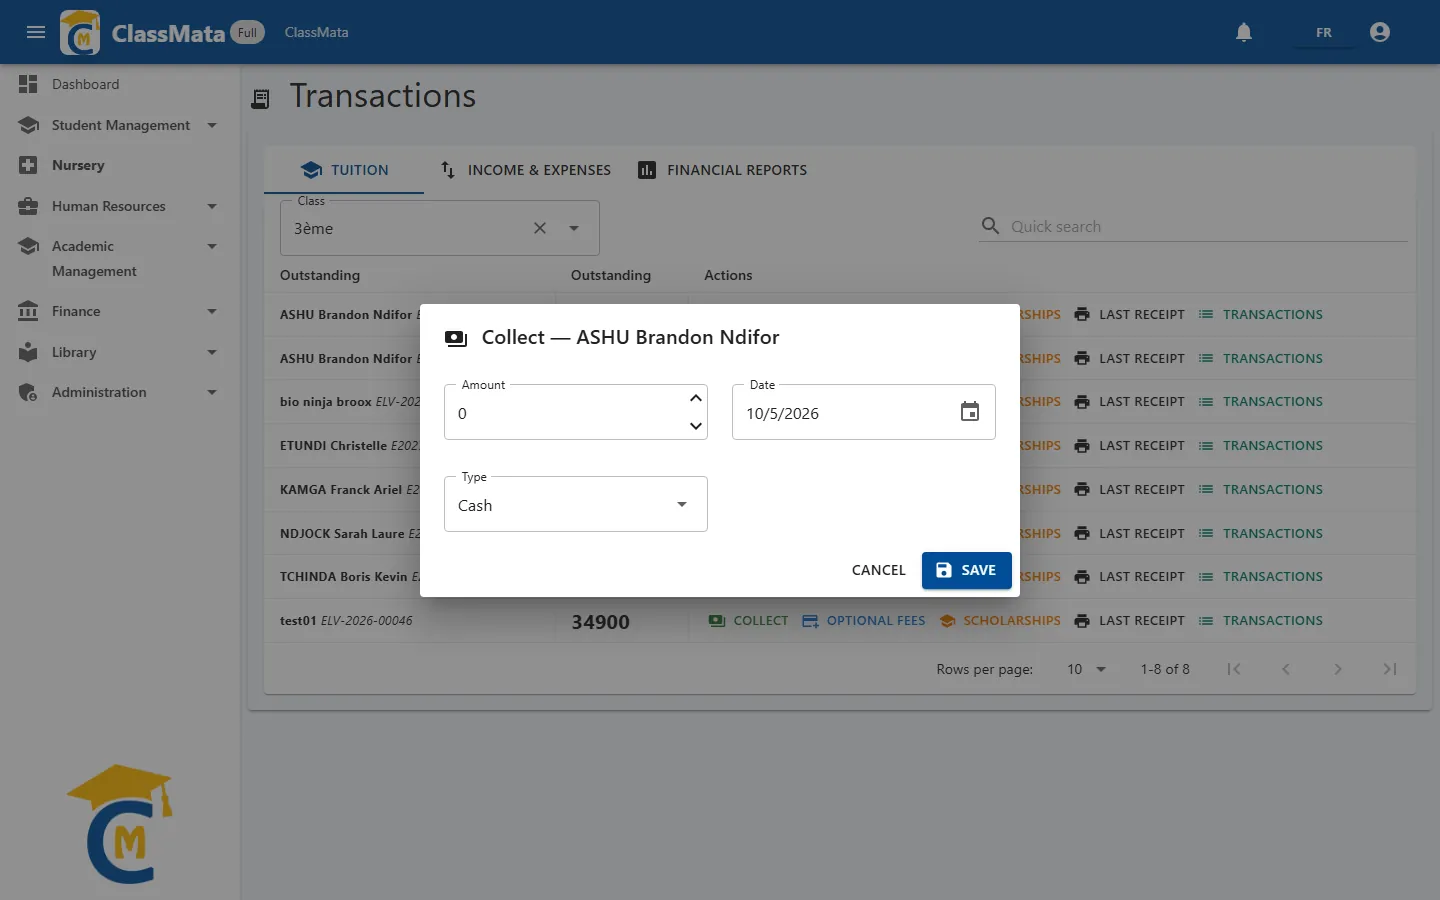Save the collected payment

[967, 570]
